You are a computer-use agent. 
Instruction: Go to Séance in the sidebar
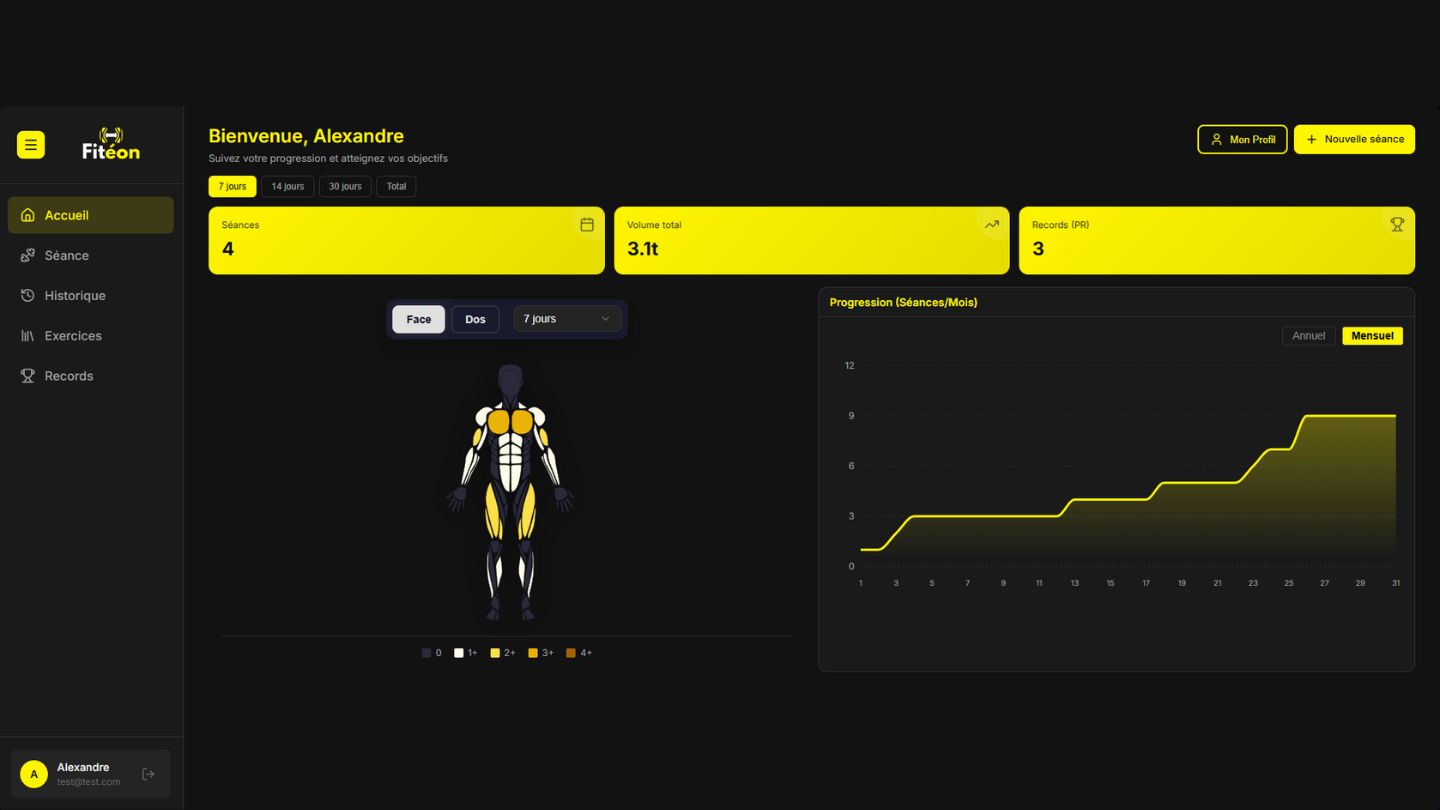tap(91, 255)
